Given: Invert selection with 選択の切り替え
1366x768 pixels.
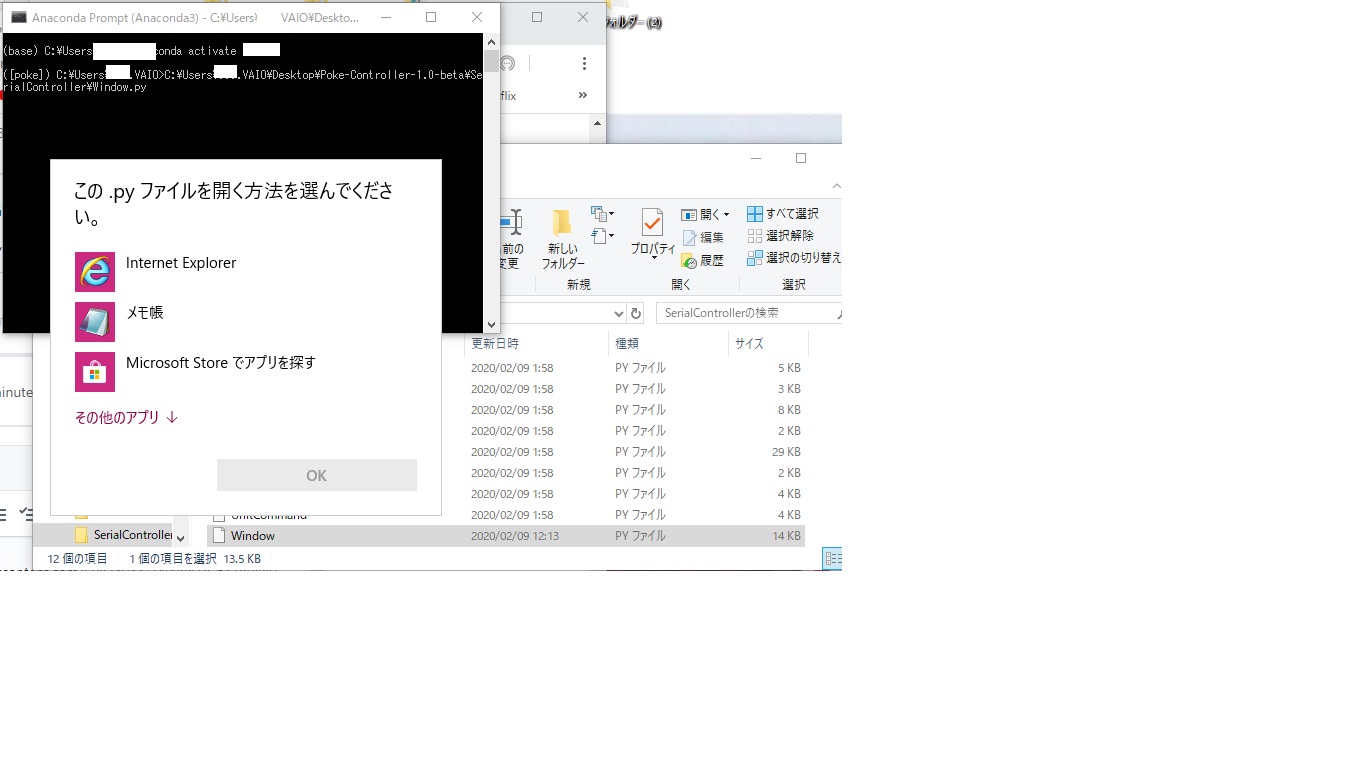Looking at the screenshot, I should pos(802,258).
